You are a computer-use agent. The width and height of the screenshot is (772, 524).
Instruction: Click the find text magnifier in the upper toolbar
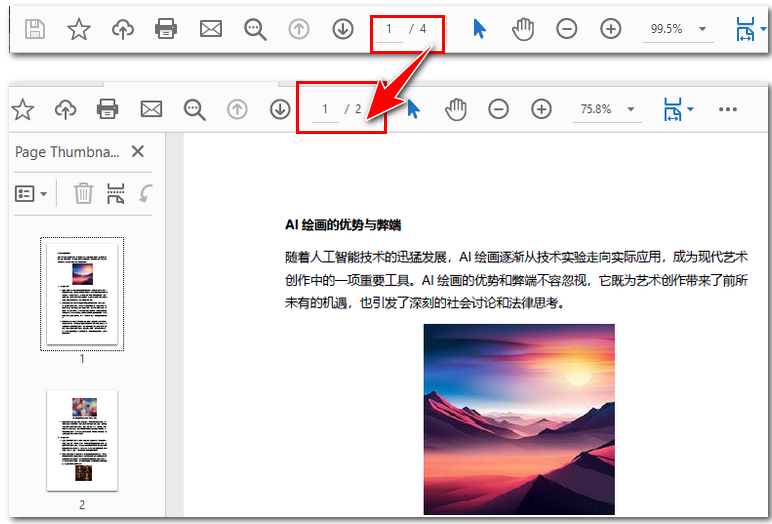coord(255,30)
